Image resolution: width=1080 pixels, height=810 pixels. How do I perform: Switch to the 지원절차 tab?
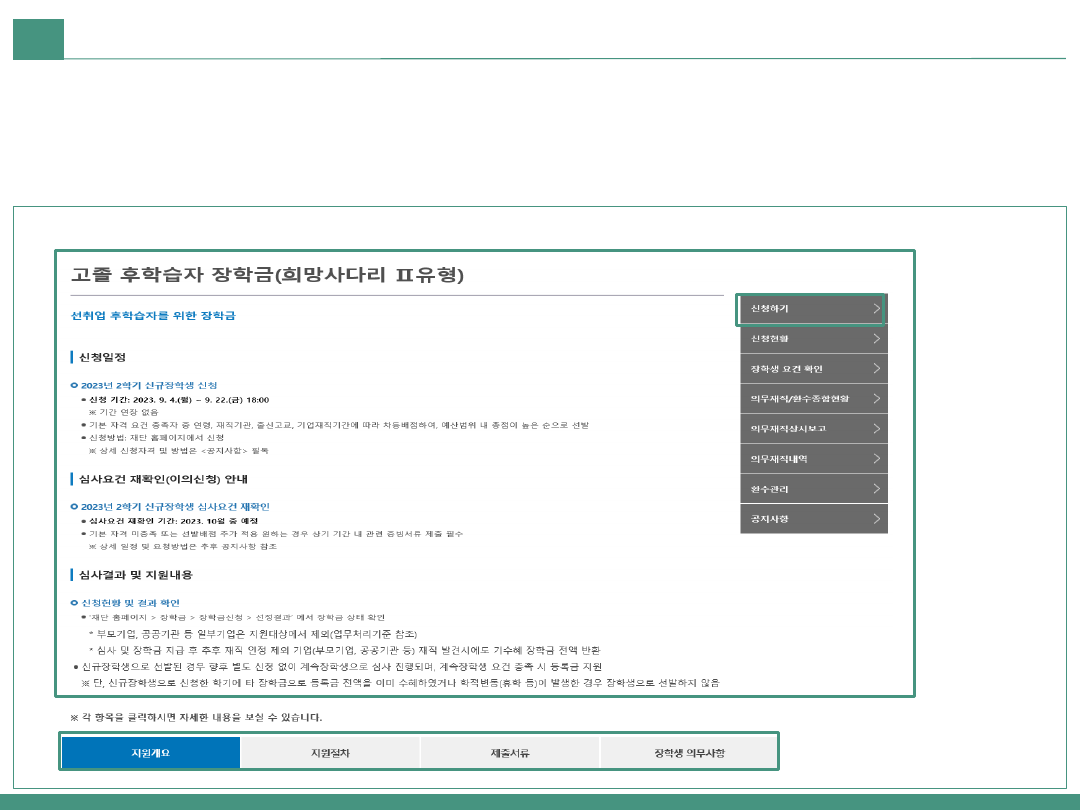pos(330,752)
